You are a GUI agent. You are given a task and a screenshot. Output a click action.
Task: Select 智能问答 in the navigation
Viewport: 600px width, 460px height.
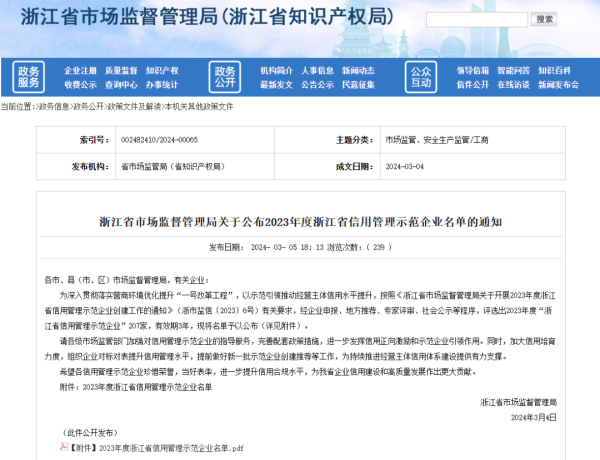click(x=514, y=71)
